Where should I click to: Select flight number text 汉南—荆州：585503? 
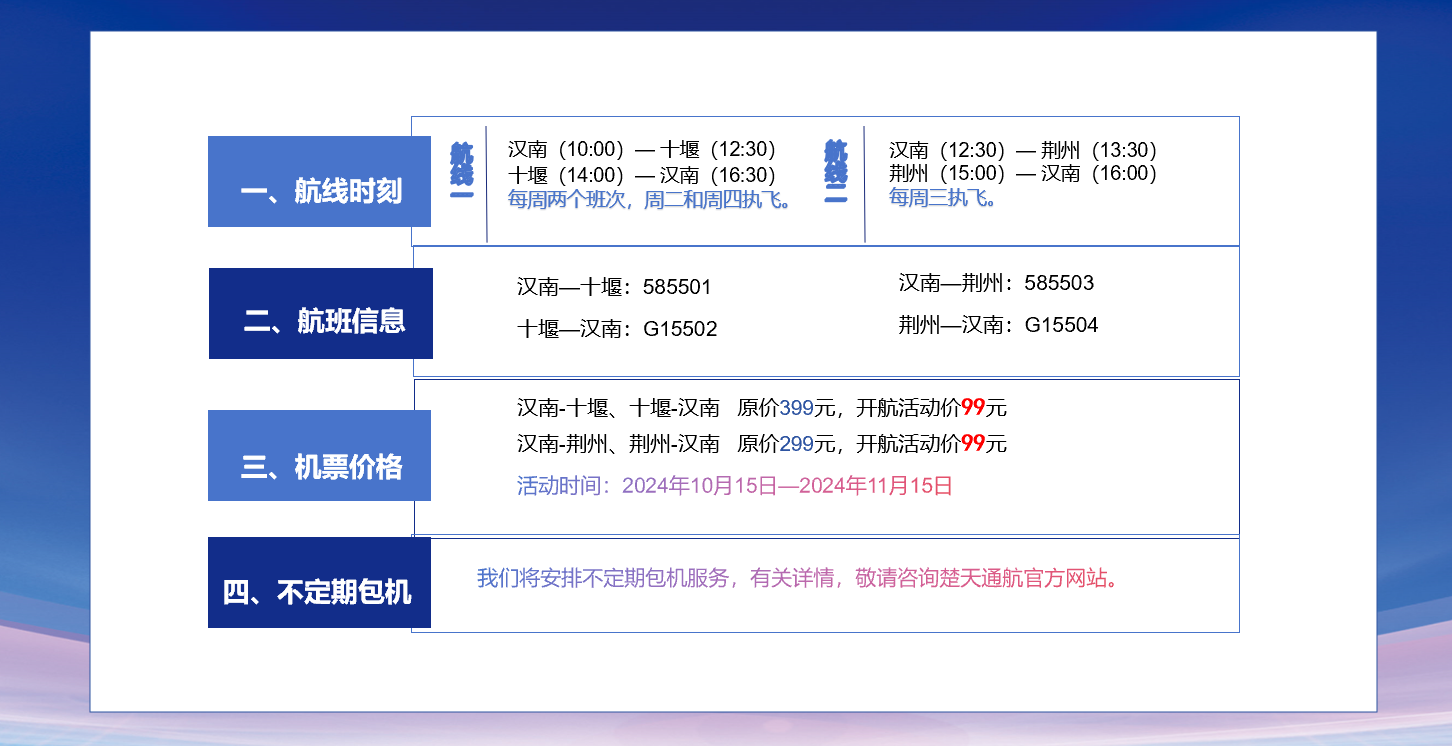coord(996,283)
